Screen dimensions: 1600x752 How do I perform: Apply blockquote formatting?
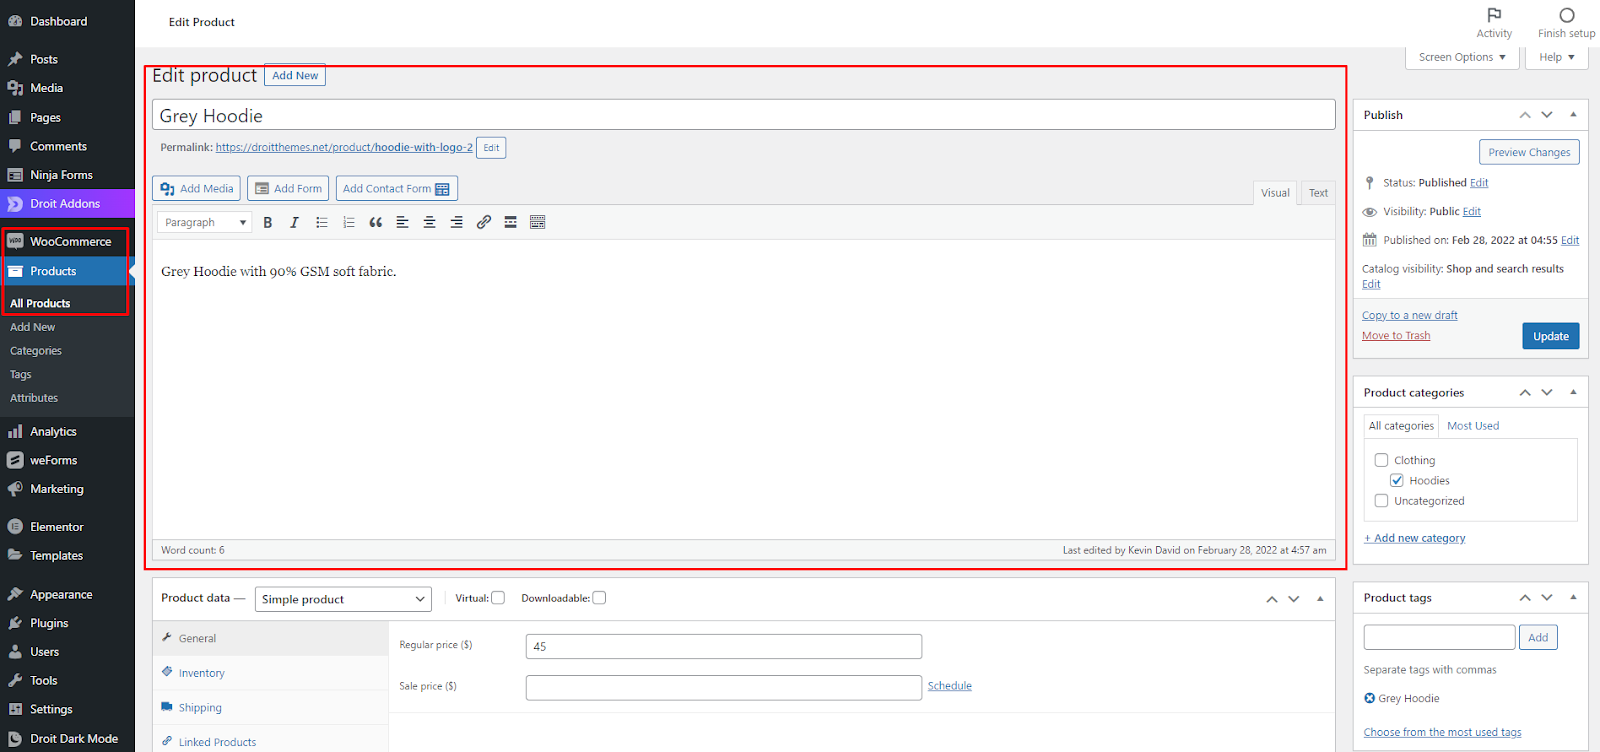(376, 222)
